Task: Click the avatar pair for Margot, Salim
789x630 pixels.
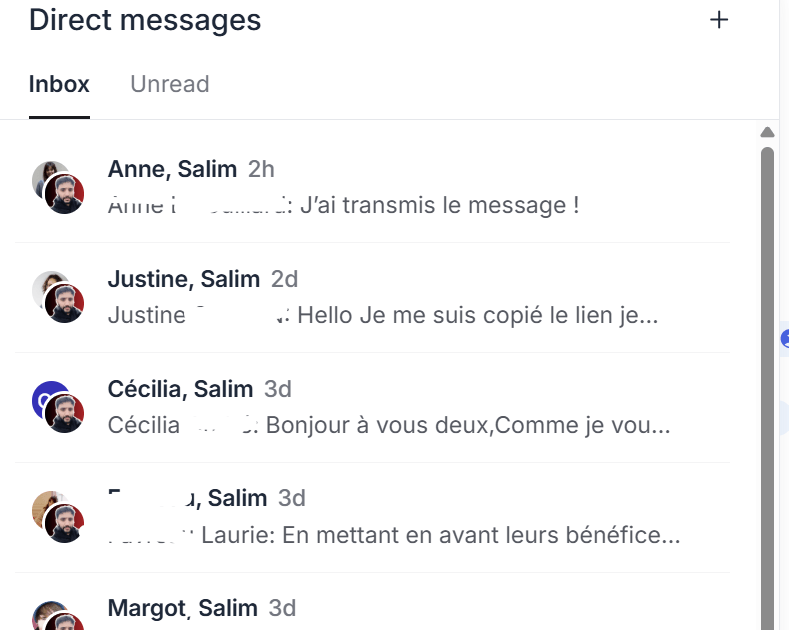Action: click(58, 616)
